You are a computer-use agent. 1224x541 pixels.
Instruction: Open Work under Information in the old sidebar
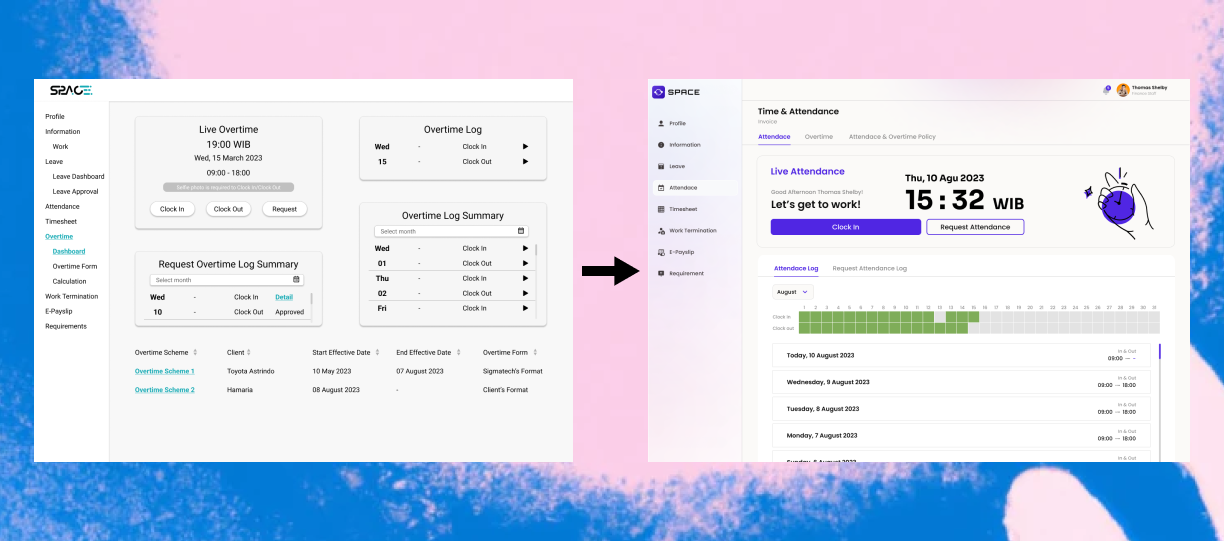click(x=60, y=147)
